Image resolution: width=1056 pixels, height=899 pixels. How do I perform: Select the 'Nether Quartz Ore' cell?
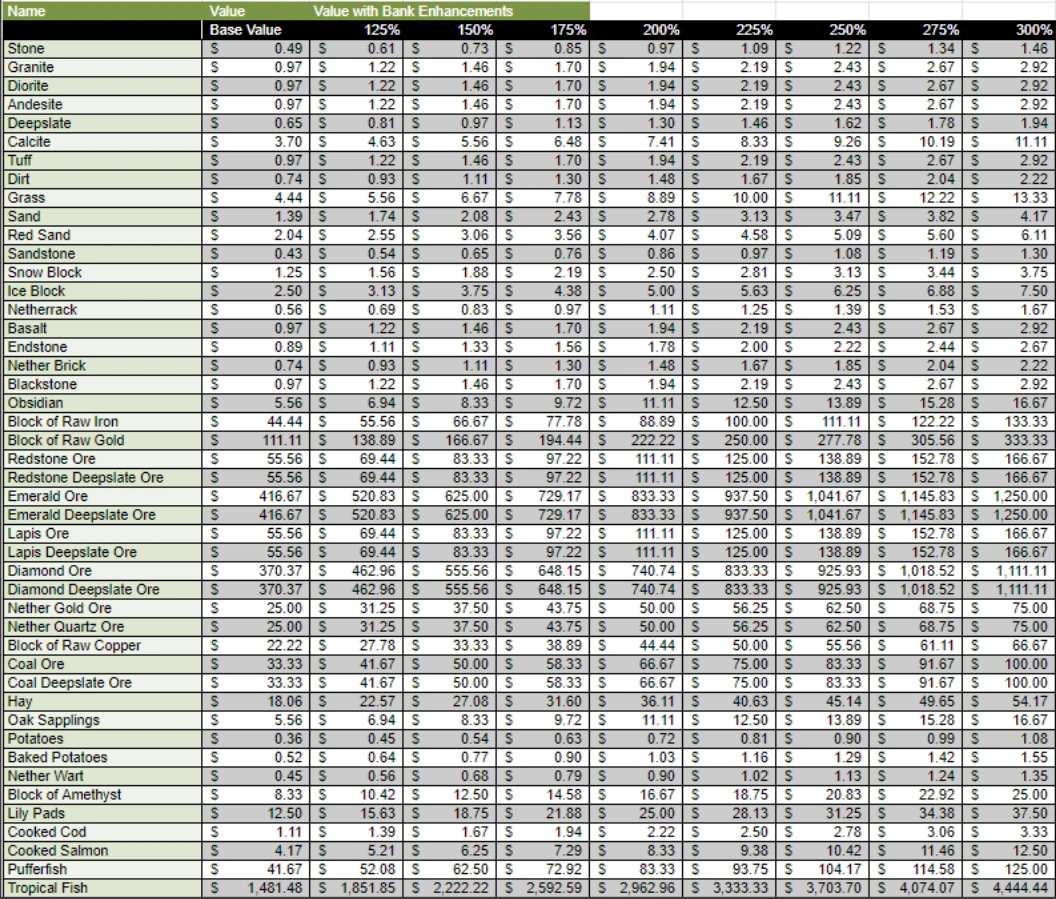[x=102, y=627]
